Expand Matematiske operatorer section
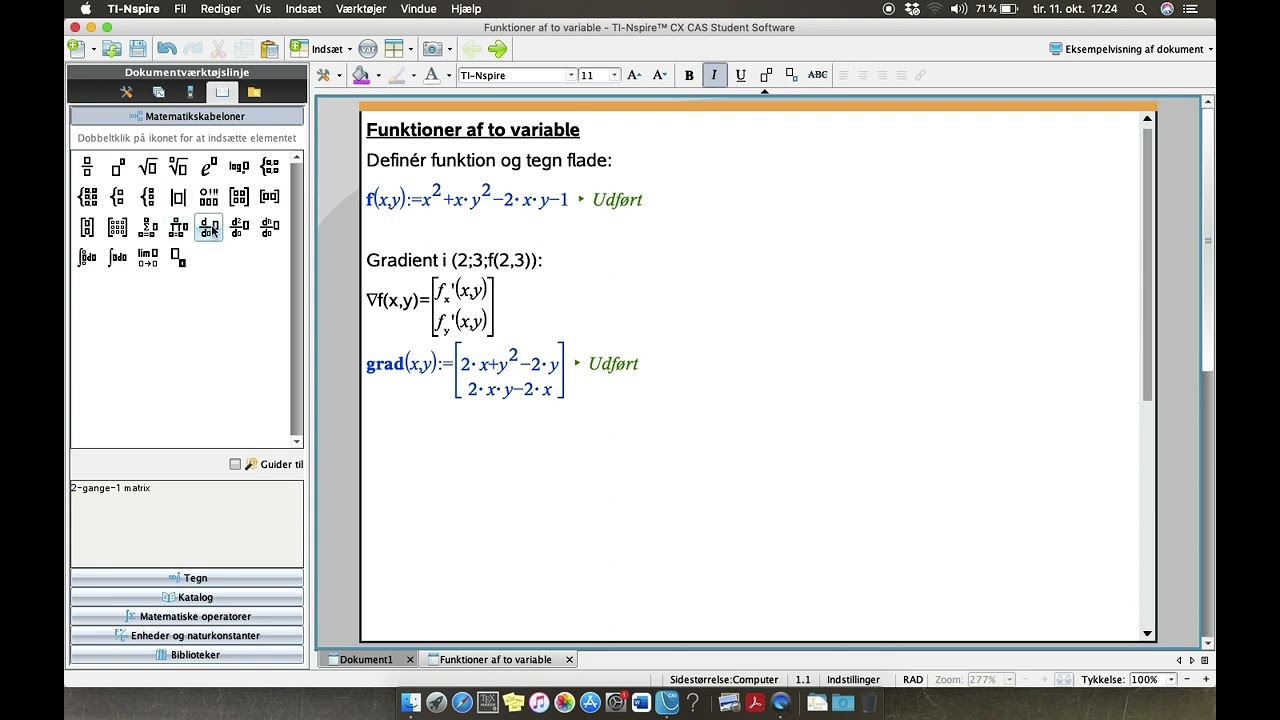This screenshot has width=1280, height=720. click(x=187, y=616)
